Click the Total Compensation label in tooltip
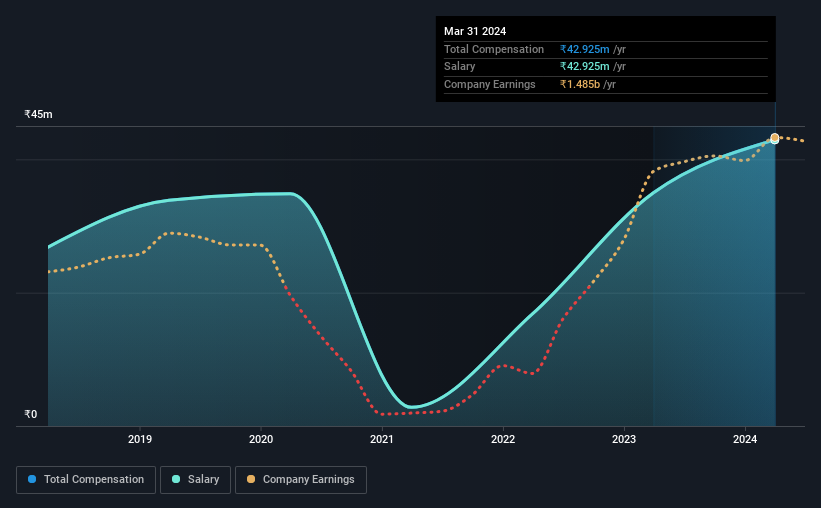This screenshot has height=508, width=821. tap(494, 49)
